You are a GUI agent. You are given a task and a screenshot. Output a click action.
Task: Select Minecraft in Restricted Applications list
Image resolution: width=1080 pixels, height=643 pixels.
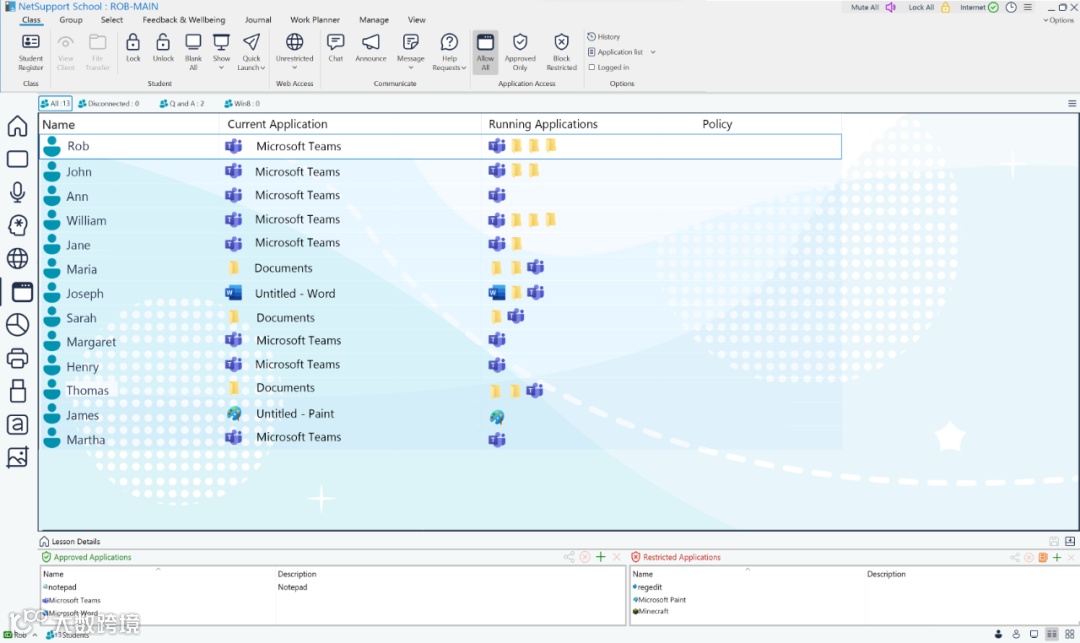(x=653, y=611)
